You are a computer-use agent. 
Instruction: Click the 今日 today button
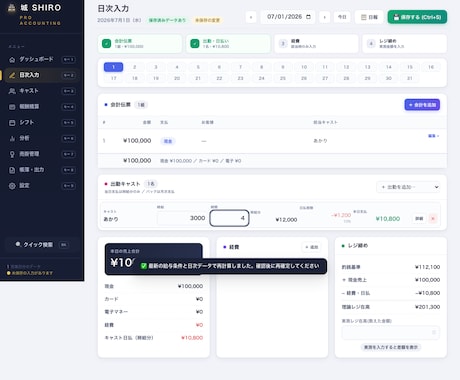[342, 17]
